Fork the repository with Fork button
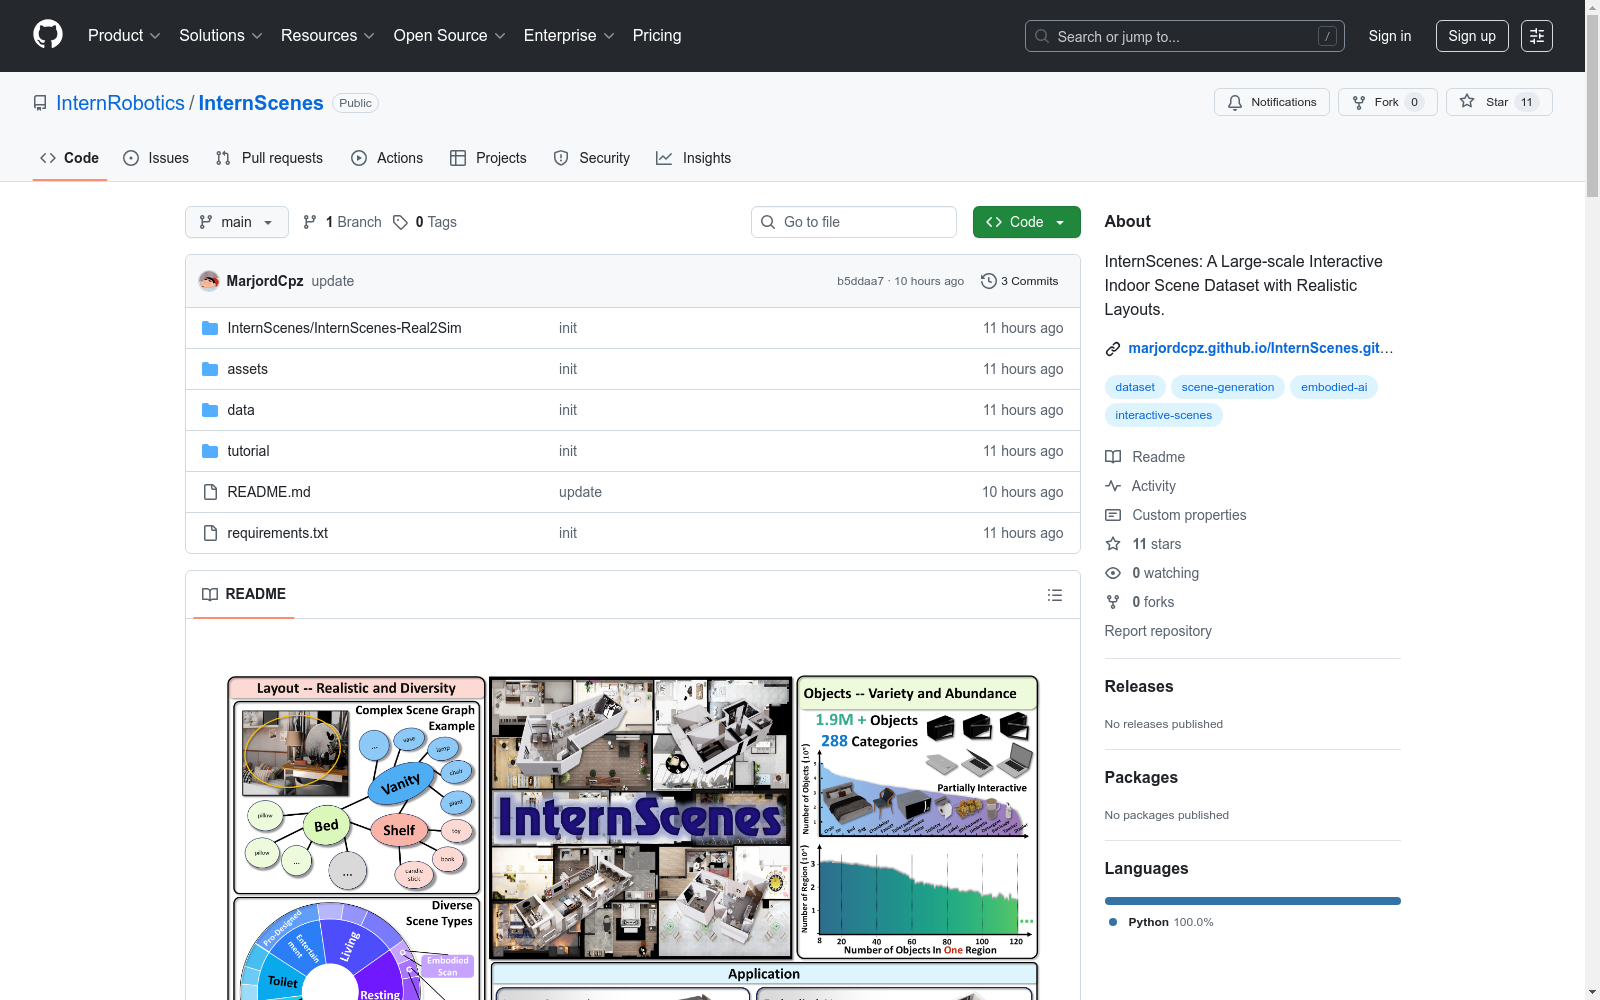 pyautogui.click(x=1388, y=102)
